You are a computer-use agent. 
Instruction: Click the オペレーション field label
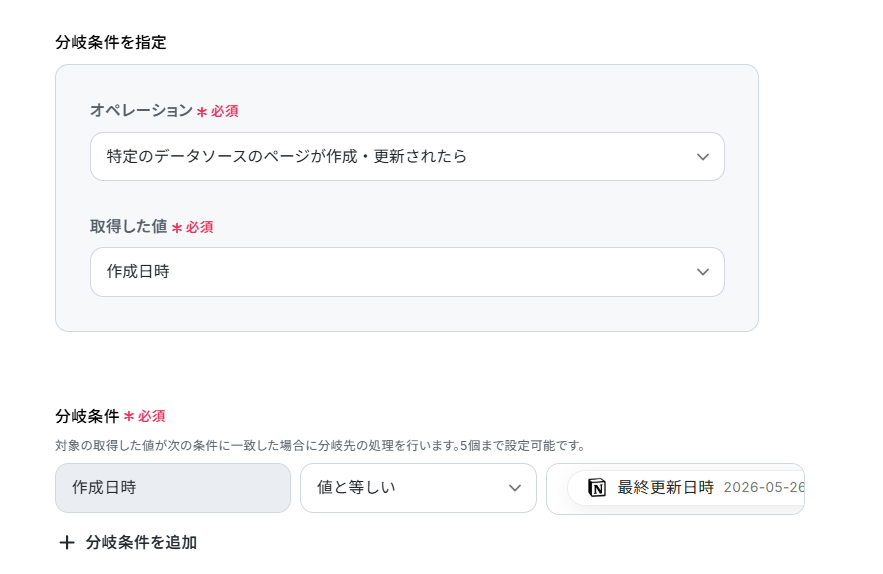click(x=141, y=110)
